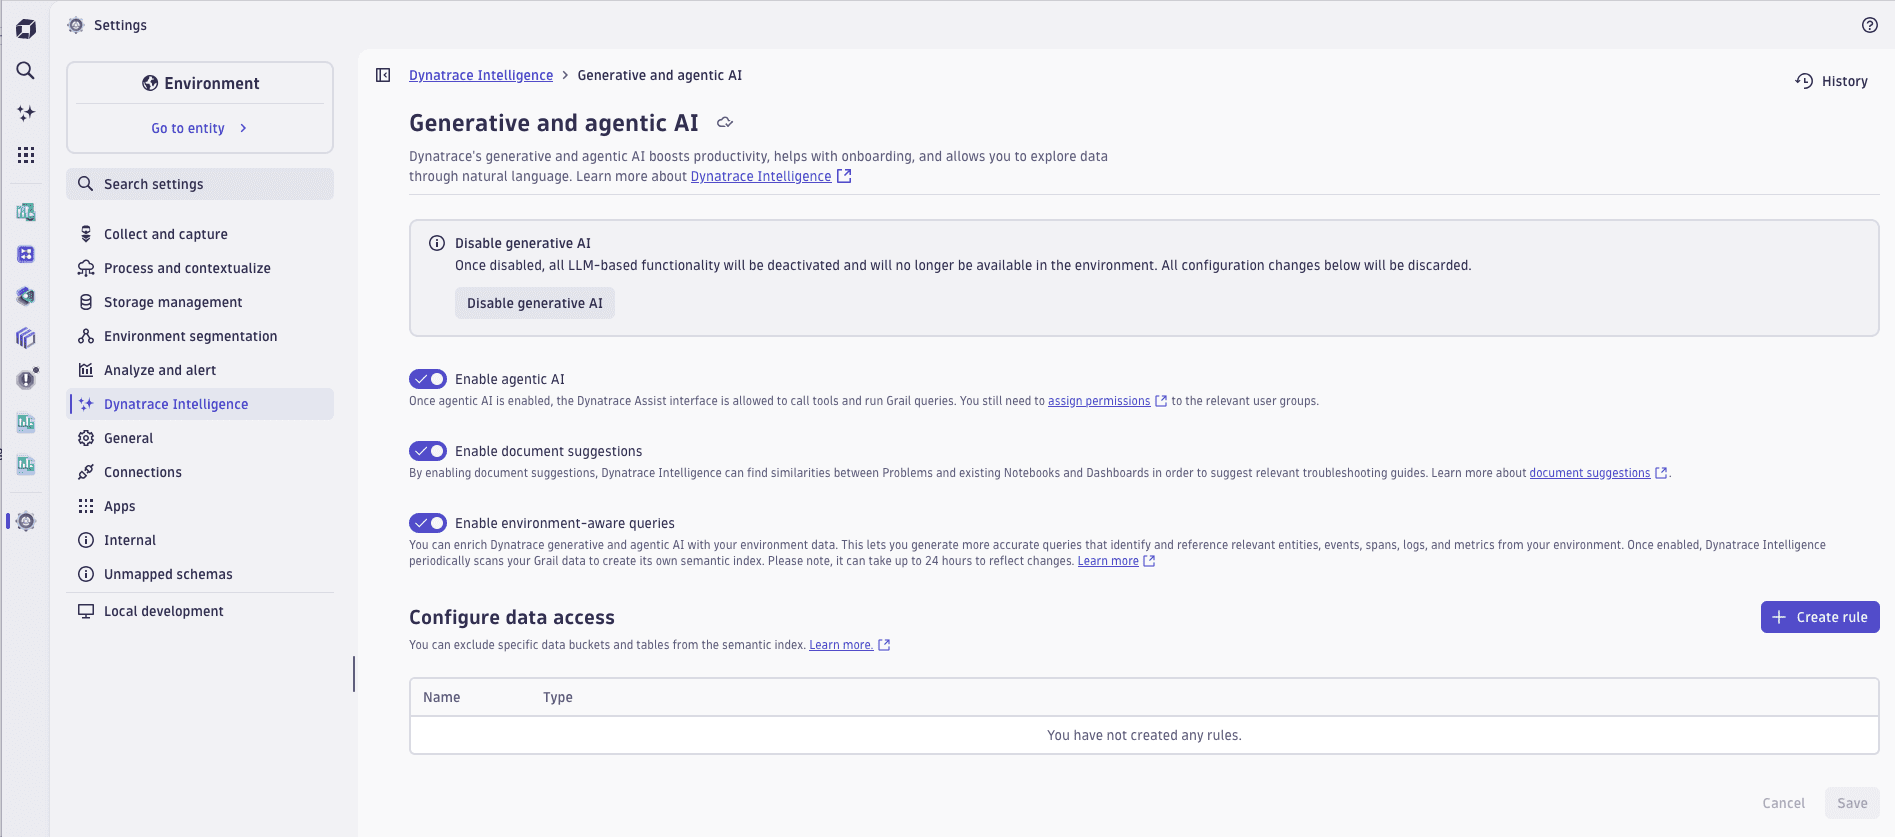Click the cloud sync icon beside the title
This screenshot has height=837, width=1895.
(725, 122)
